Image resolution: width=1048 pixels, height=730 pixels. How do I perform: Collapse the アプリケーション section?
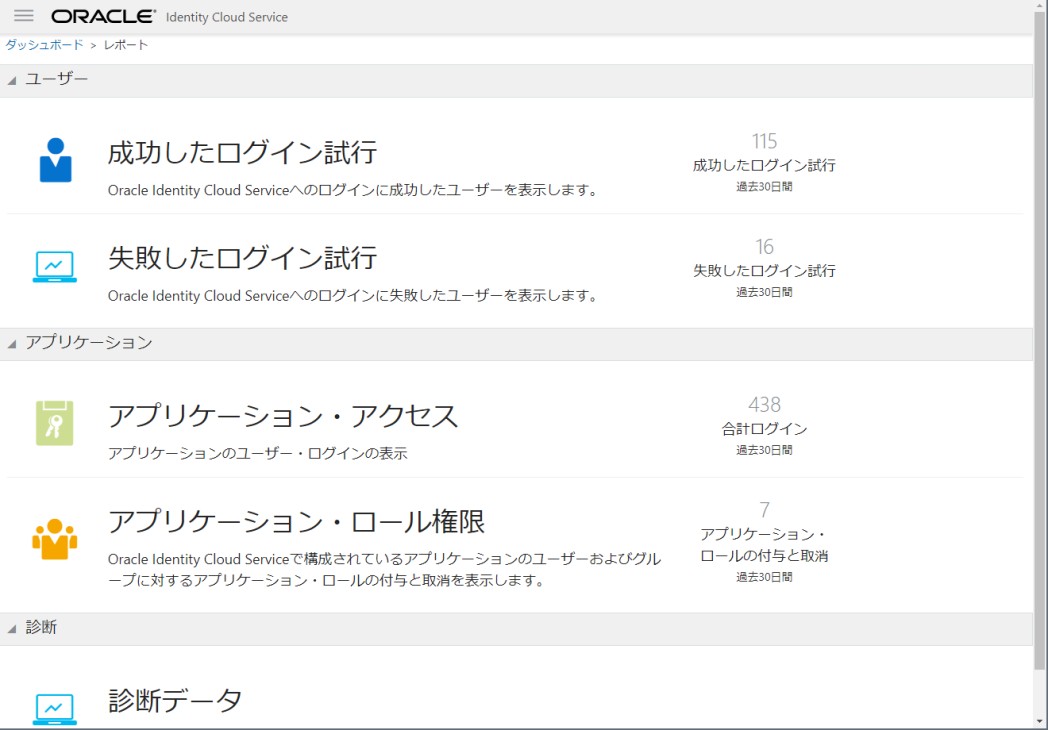[11, 344]
